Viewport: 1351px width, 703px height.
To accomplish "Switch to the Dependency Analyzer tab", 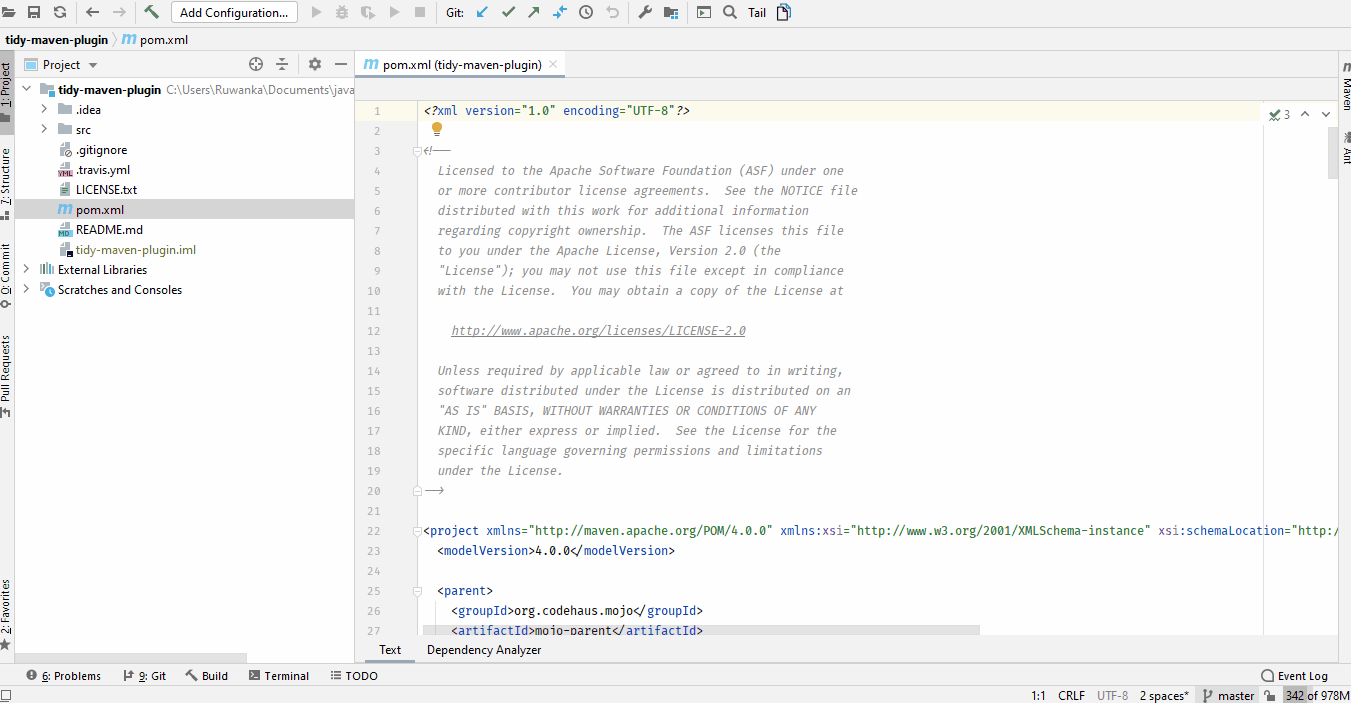I will 483,650.
